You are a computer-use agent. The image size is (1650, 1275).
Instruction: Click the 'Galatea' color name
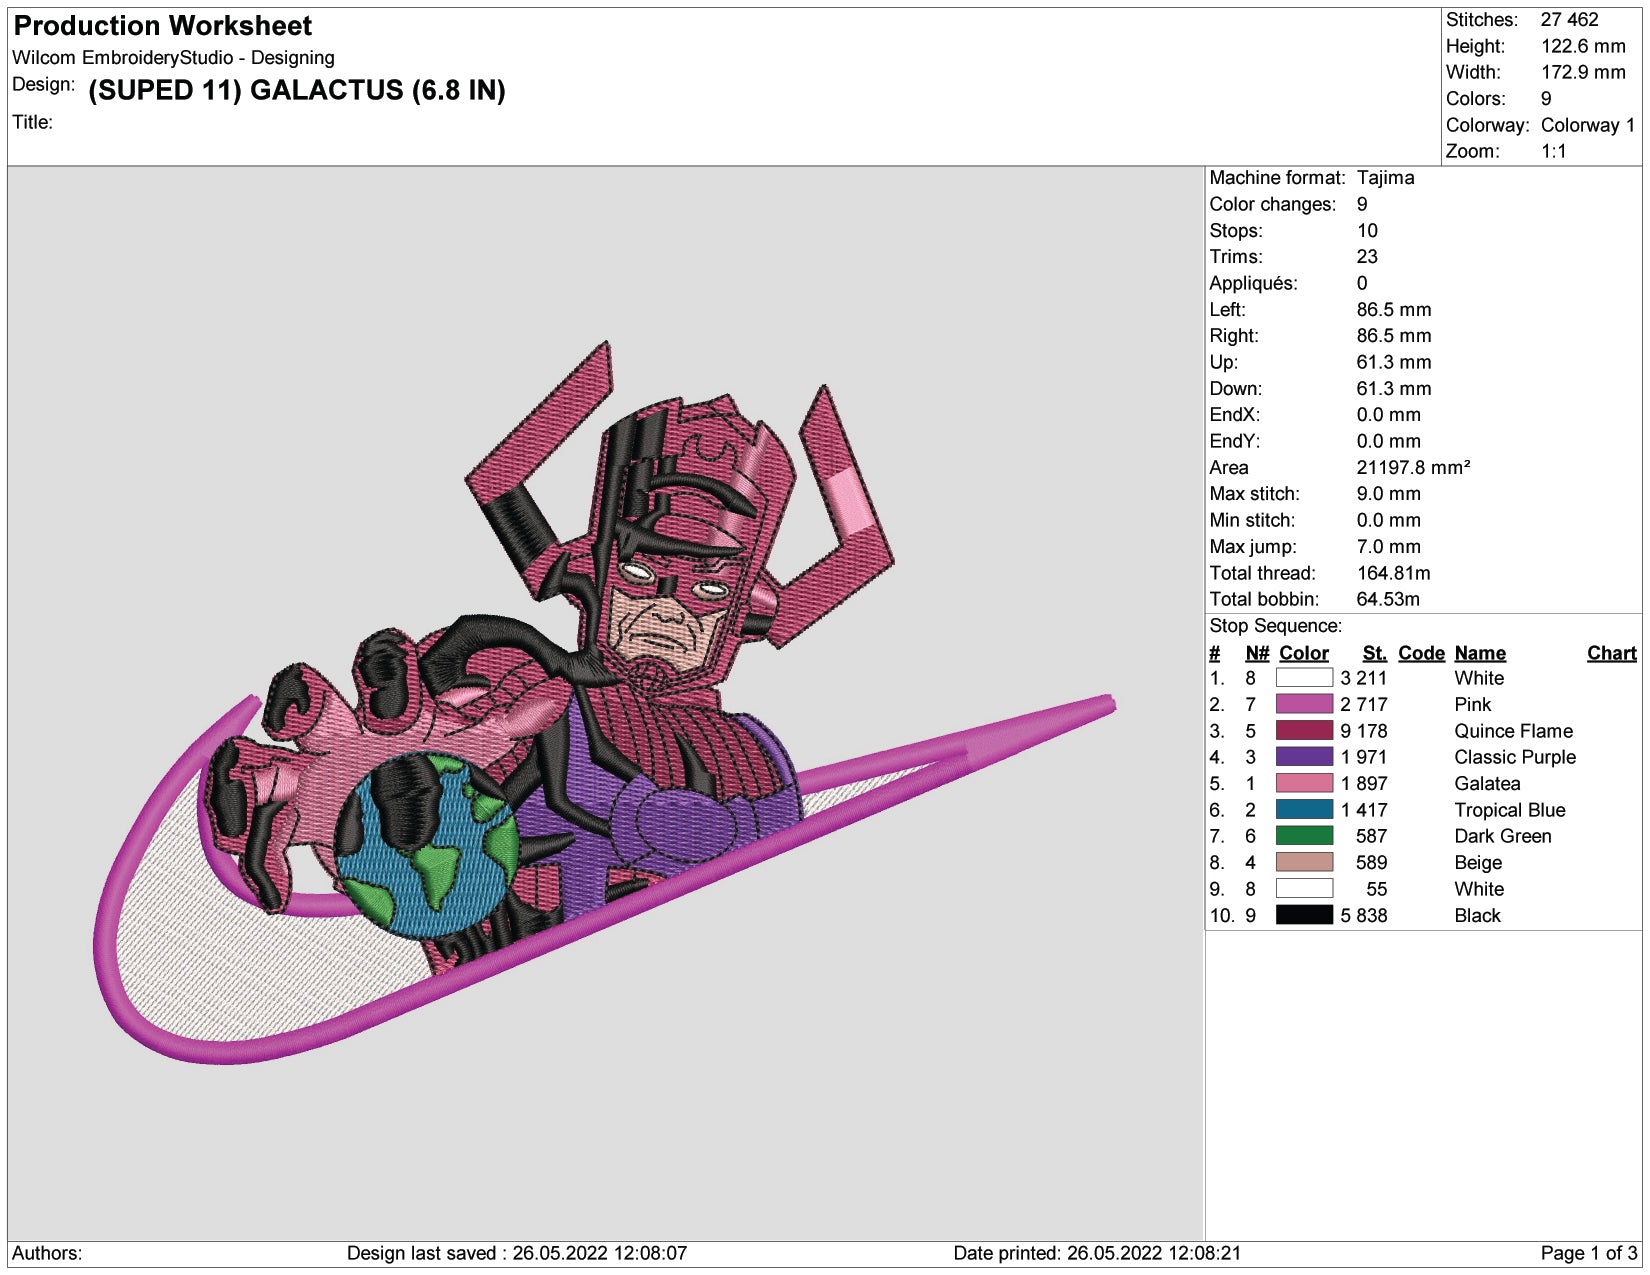(x=1487, y=784)
